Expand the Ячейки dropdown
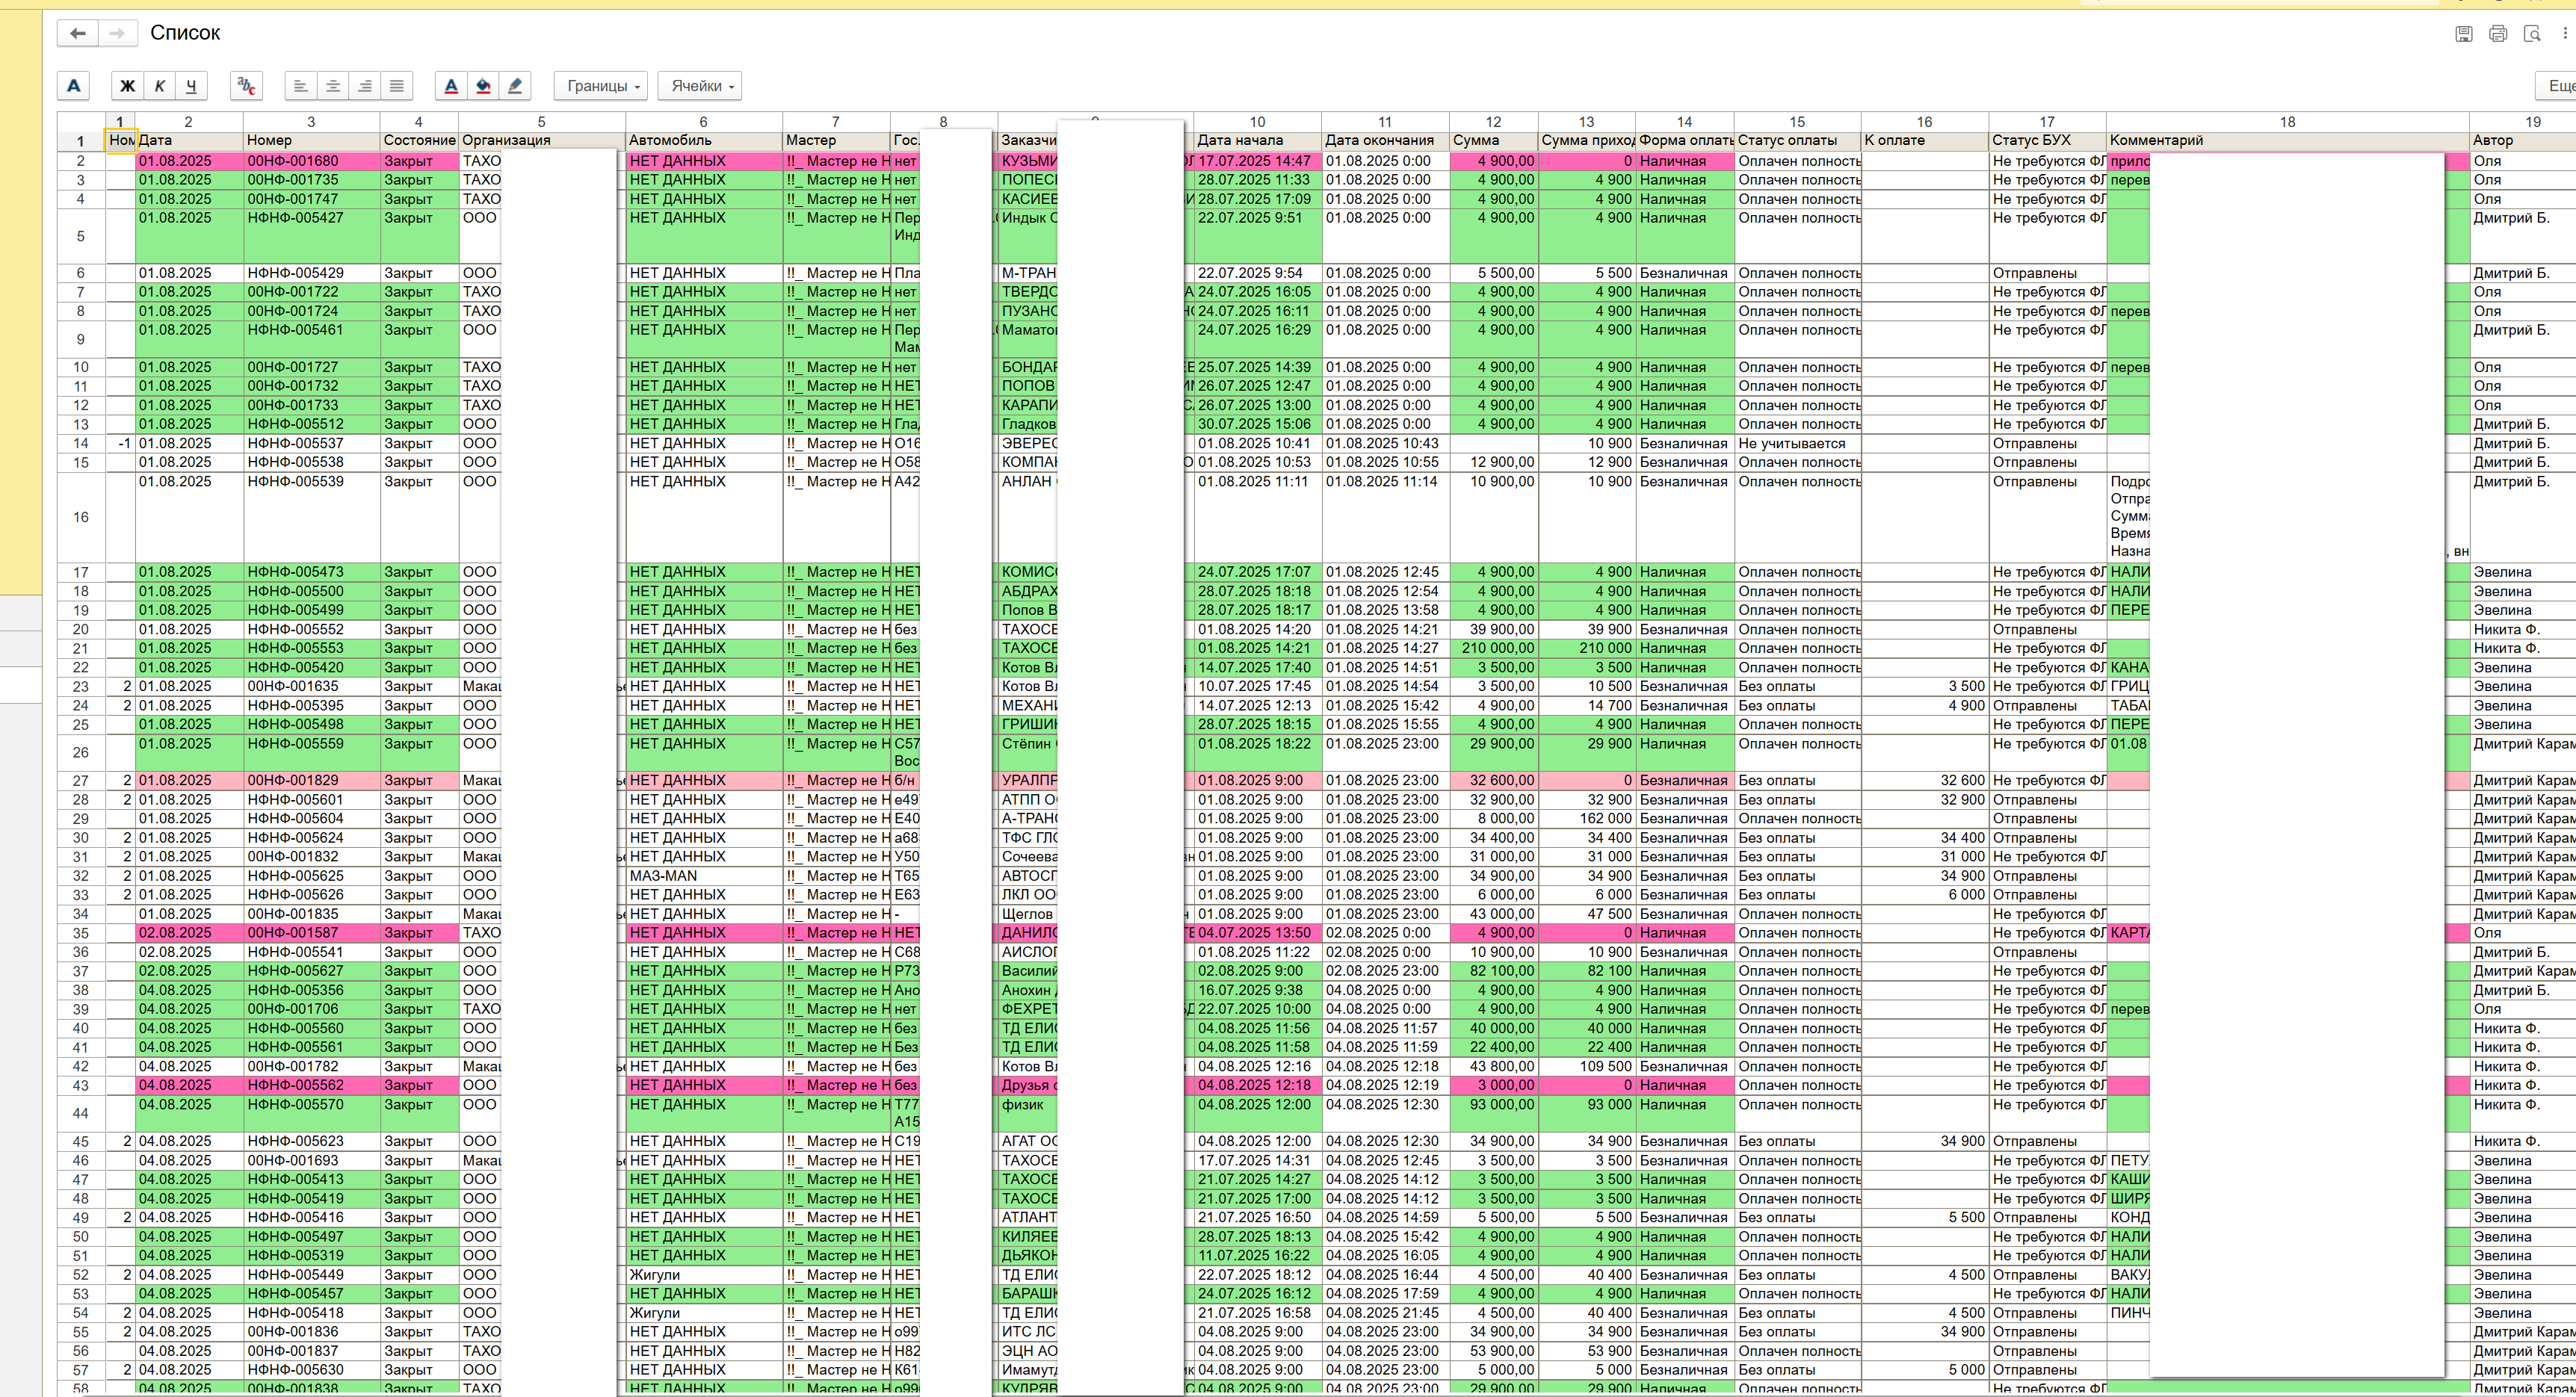Screen dimensions: 2576x1397 tap(701, 86)
